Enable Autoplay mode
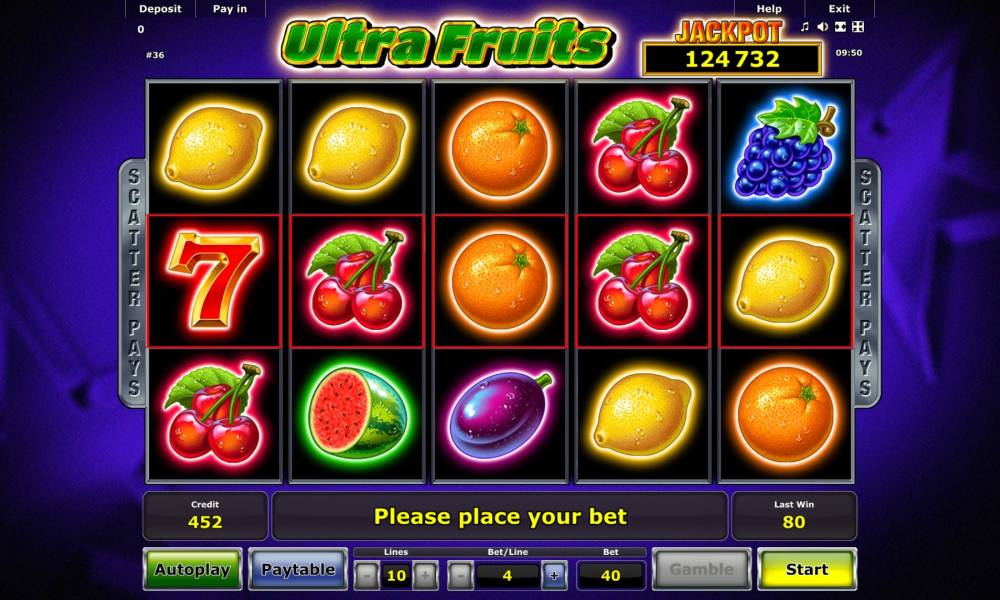This screenshot has width=1000, height=600. click(x=193, y=569)
